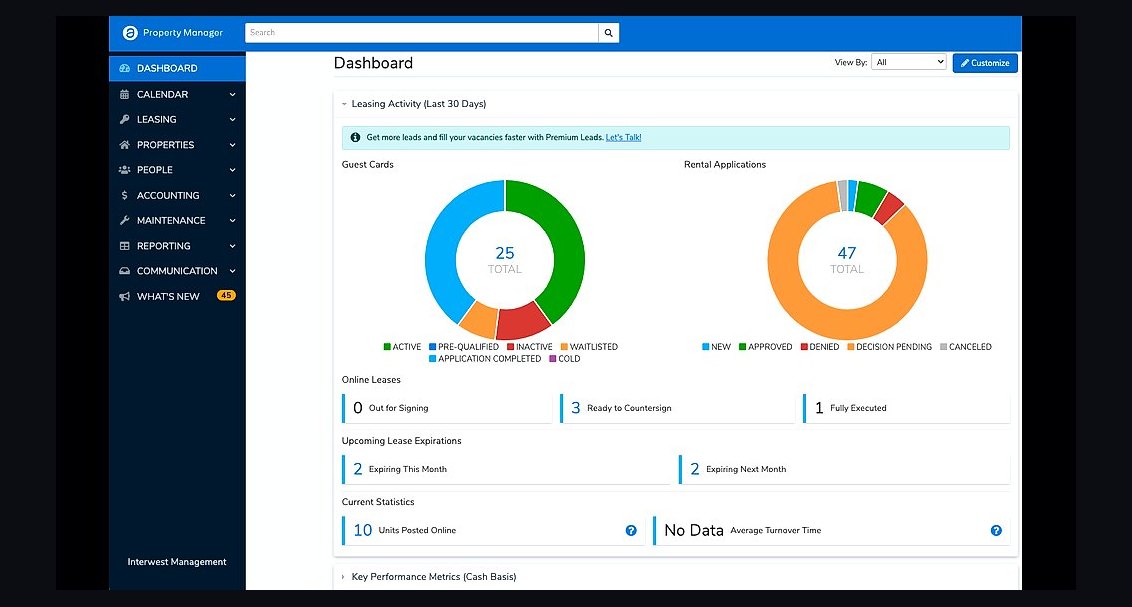Open the Units Posted Online card
The width and height of the screenshot is (1132, 607).
493,530
